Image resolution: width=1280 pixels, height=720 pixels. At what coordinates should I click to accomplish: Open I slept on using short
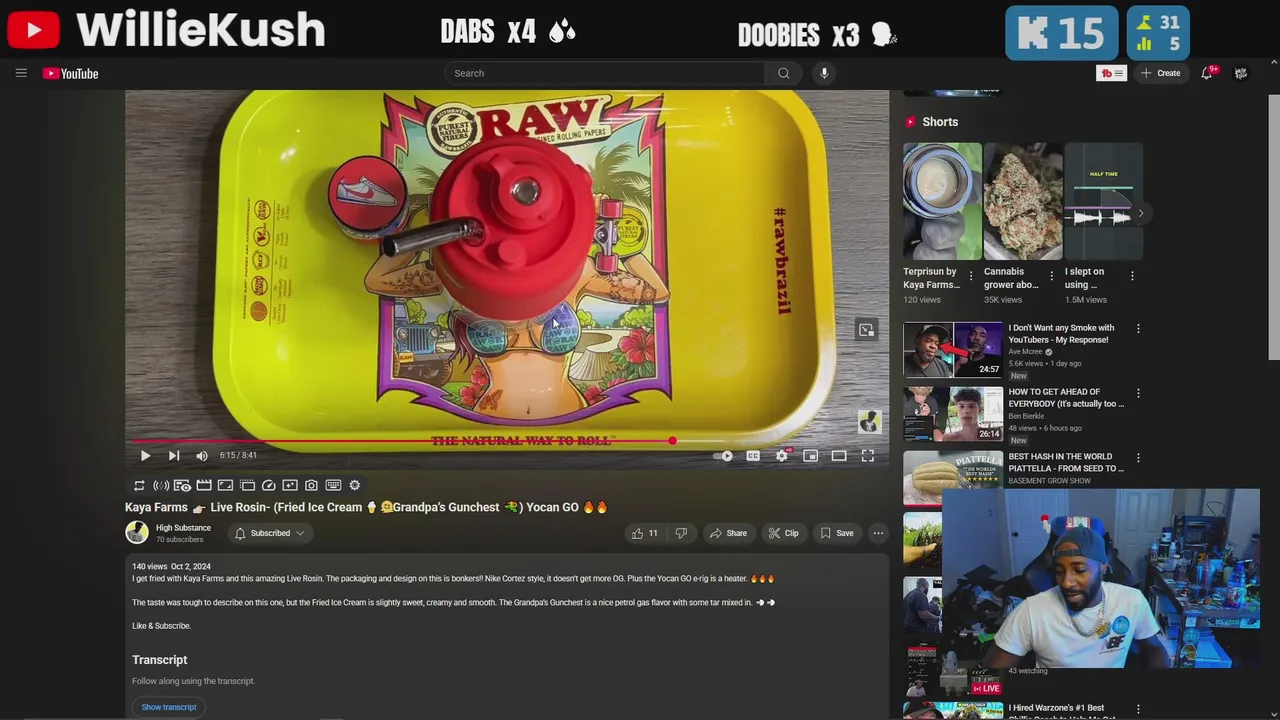[1104, 201]
